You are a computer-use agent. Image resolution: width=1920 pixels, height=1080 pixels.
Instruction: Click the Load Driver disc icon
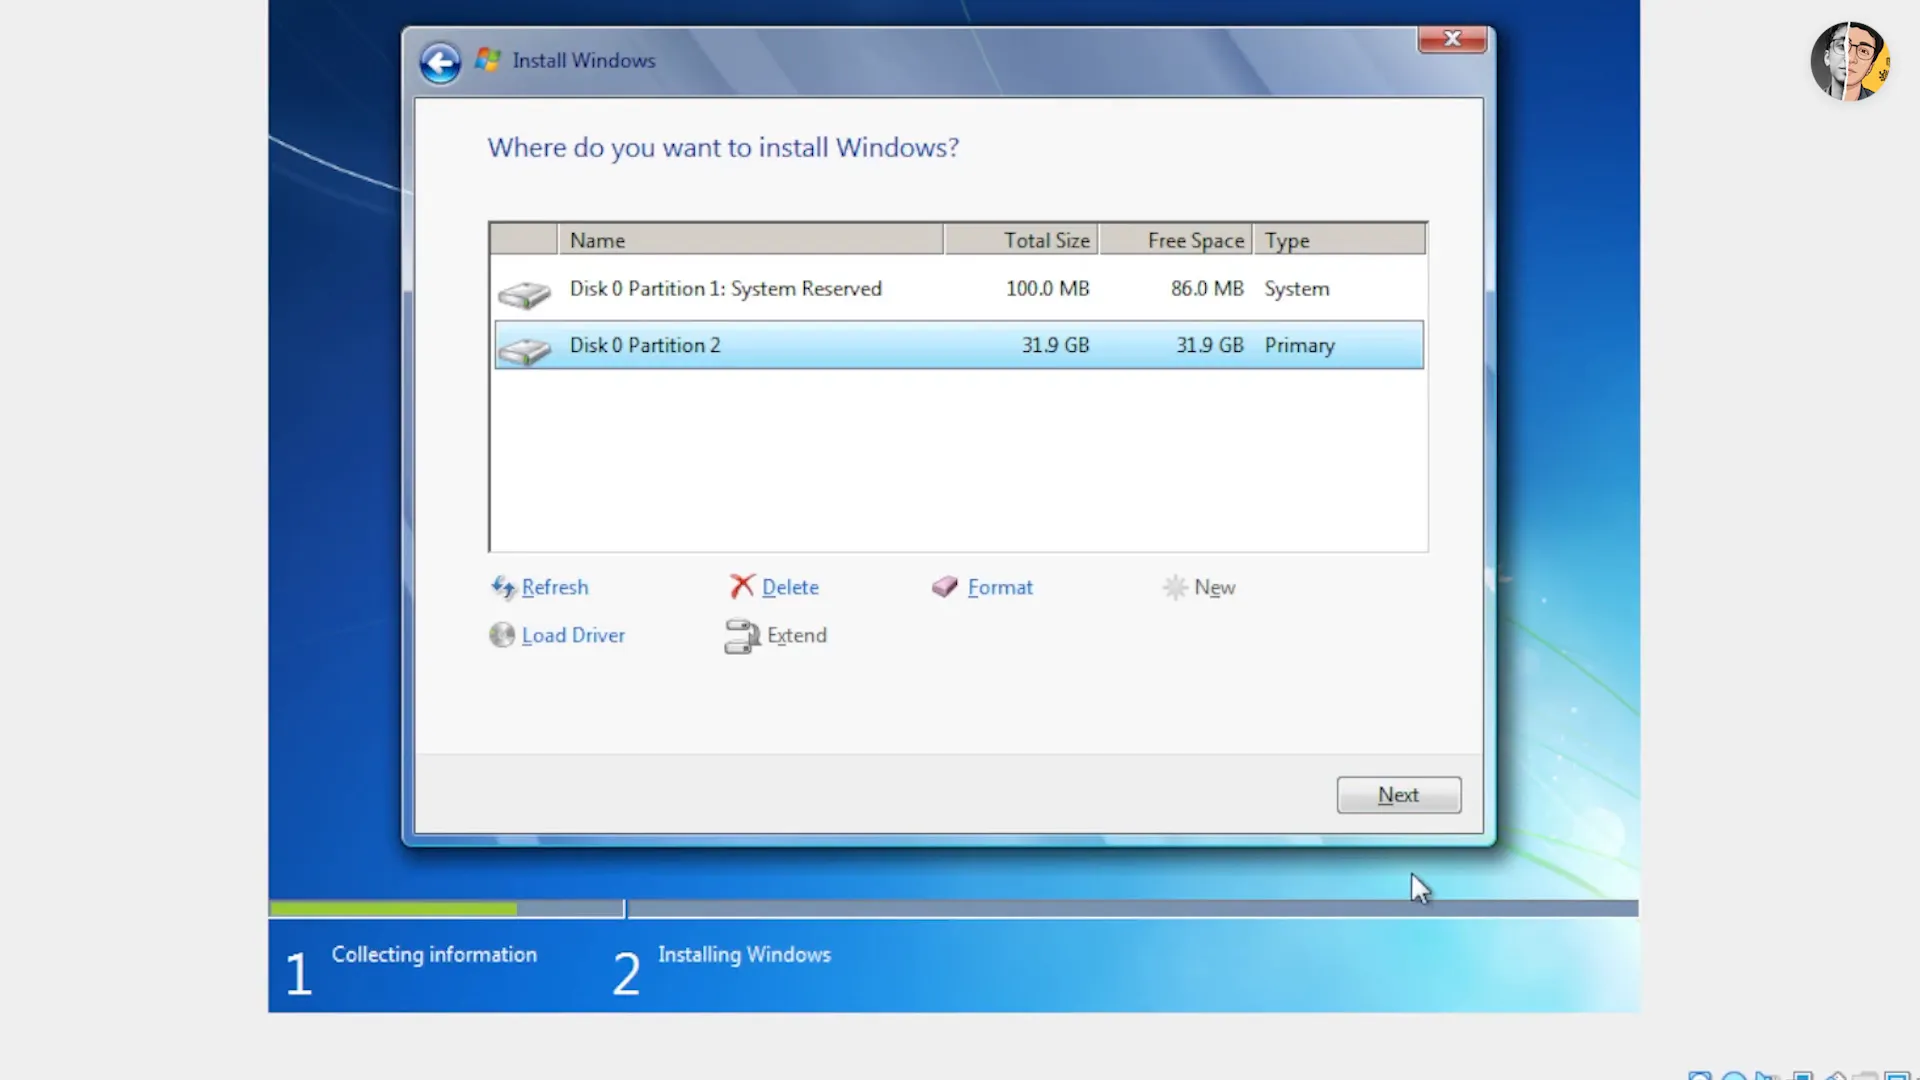502,635
